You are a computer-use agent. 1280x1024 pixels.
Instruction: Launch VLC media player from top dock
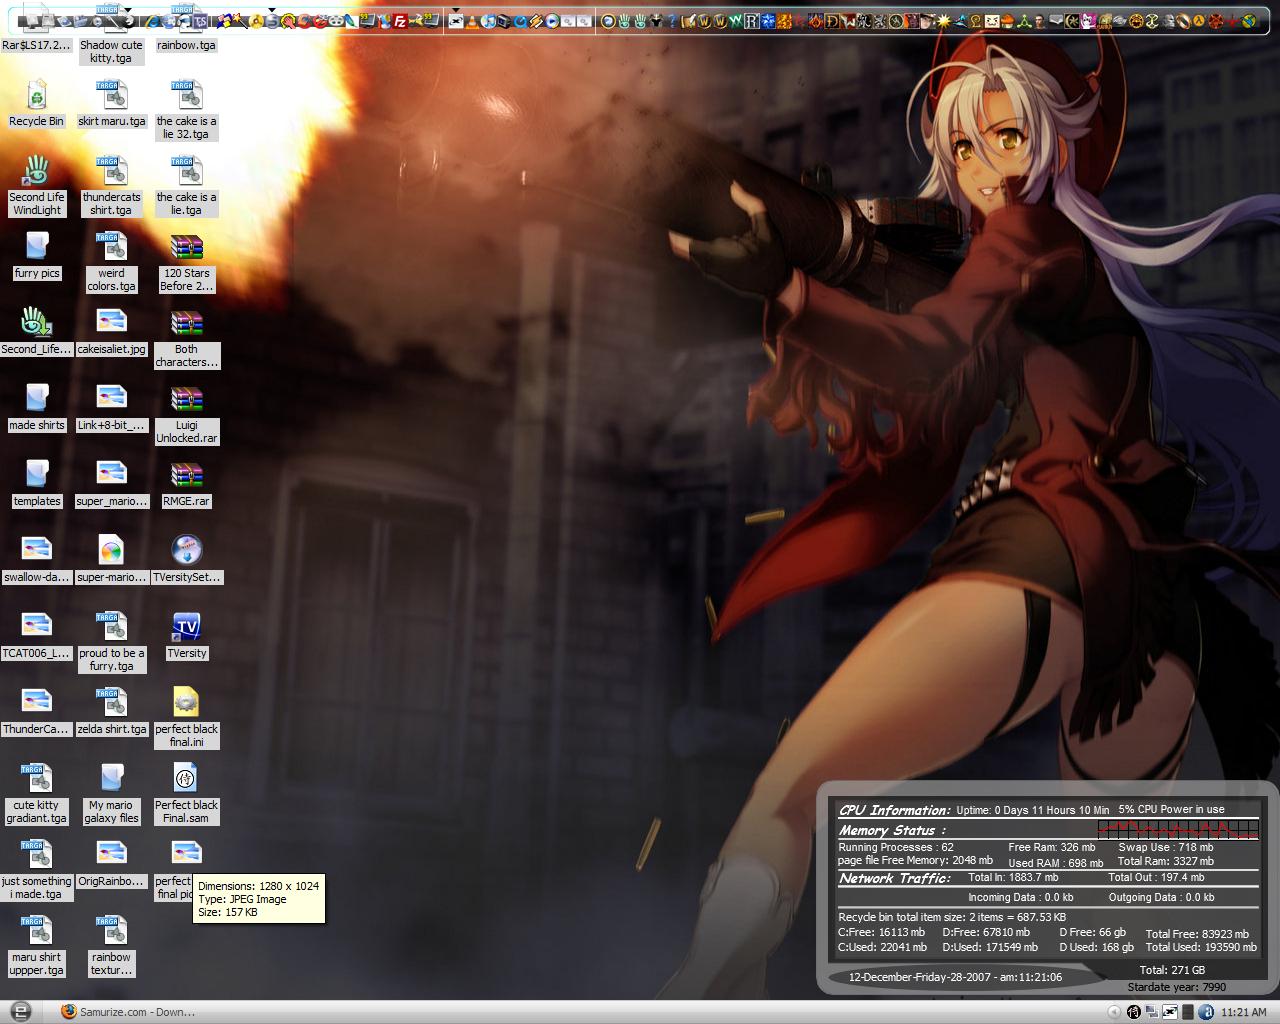pos(471,21)
